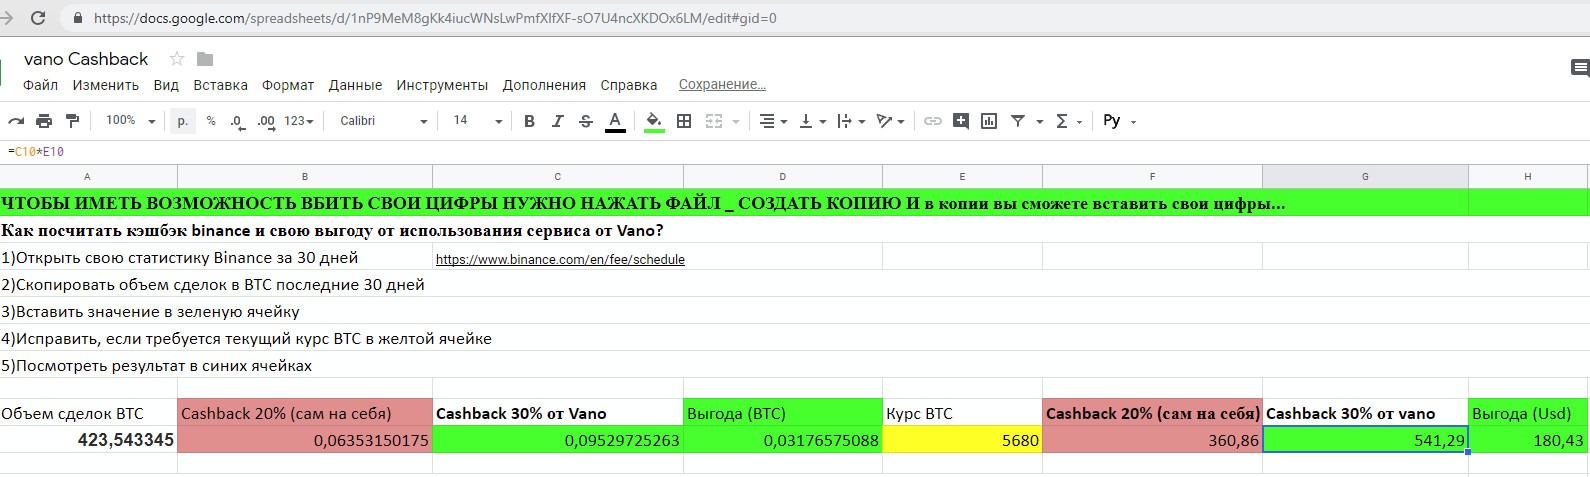The width and height of the screenshot is (1590, 477).
Task: Open the Binance fee schedule link
Action: point(560,259)
